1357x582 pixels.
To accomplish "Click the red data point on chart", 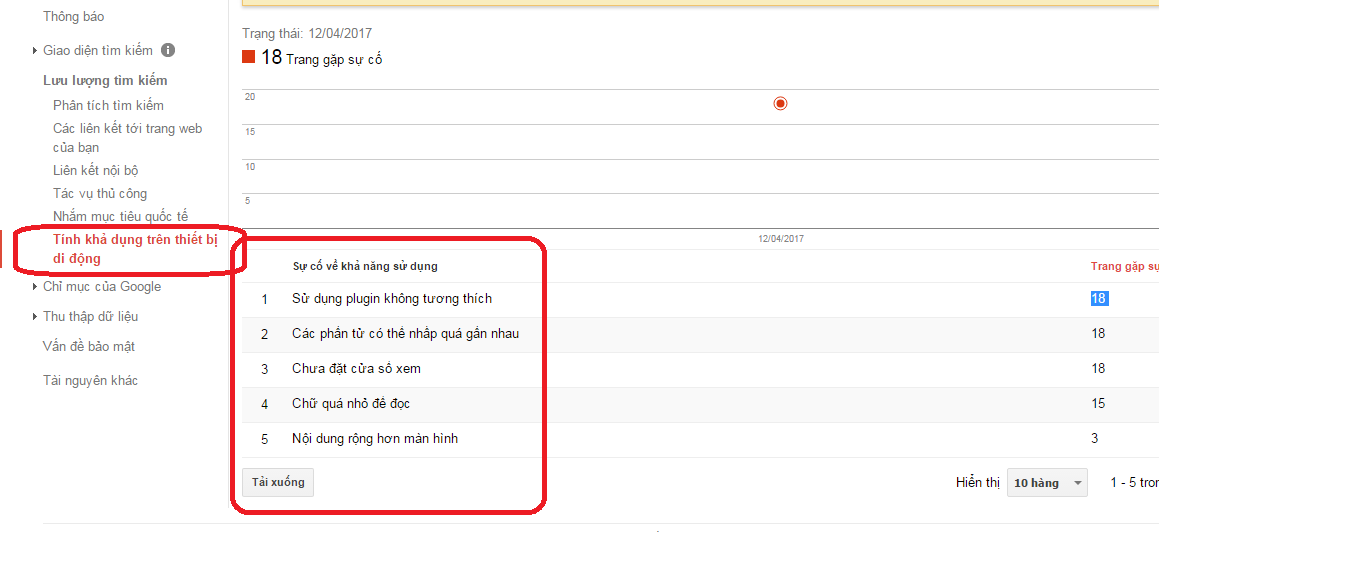I will tap(780, 103).
